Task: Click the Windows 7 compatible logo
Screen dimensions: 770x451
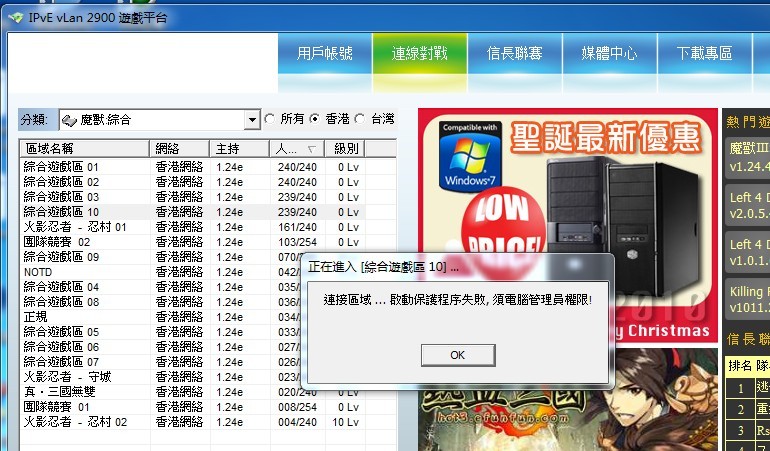Action: [x=470, y=156]
